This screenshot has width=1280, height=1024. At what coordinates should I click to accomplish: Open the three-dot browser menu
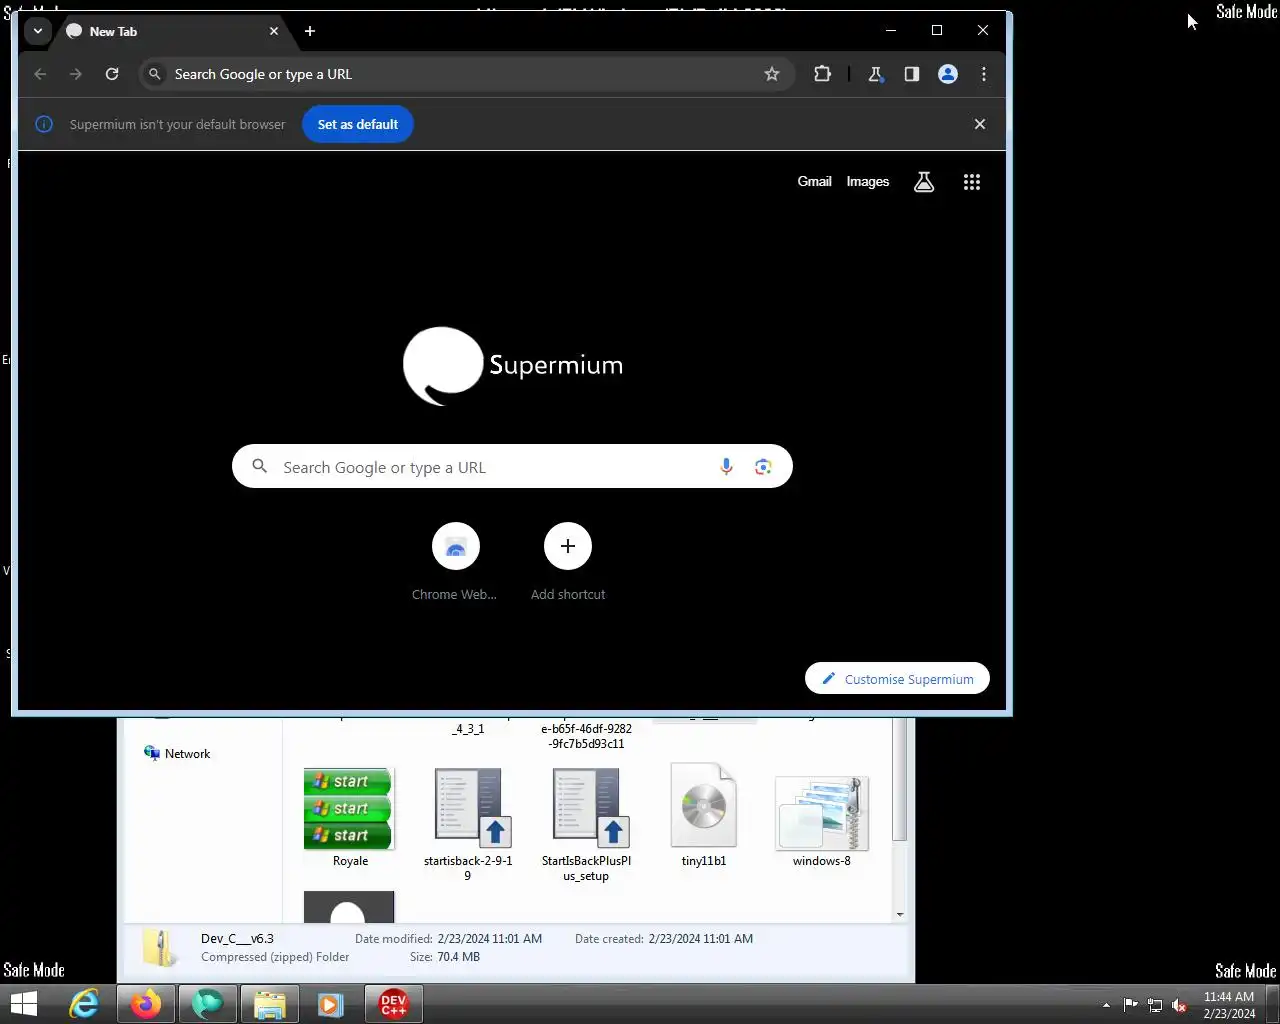point(984,74)
